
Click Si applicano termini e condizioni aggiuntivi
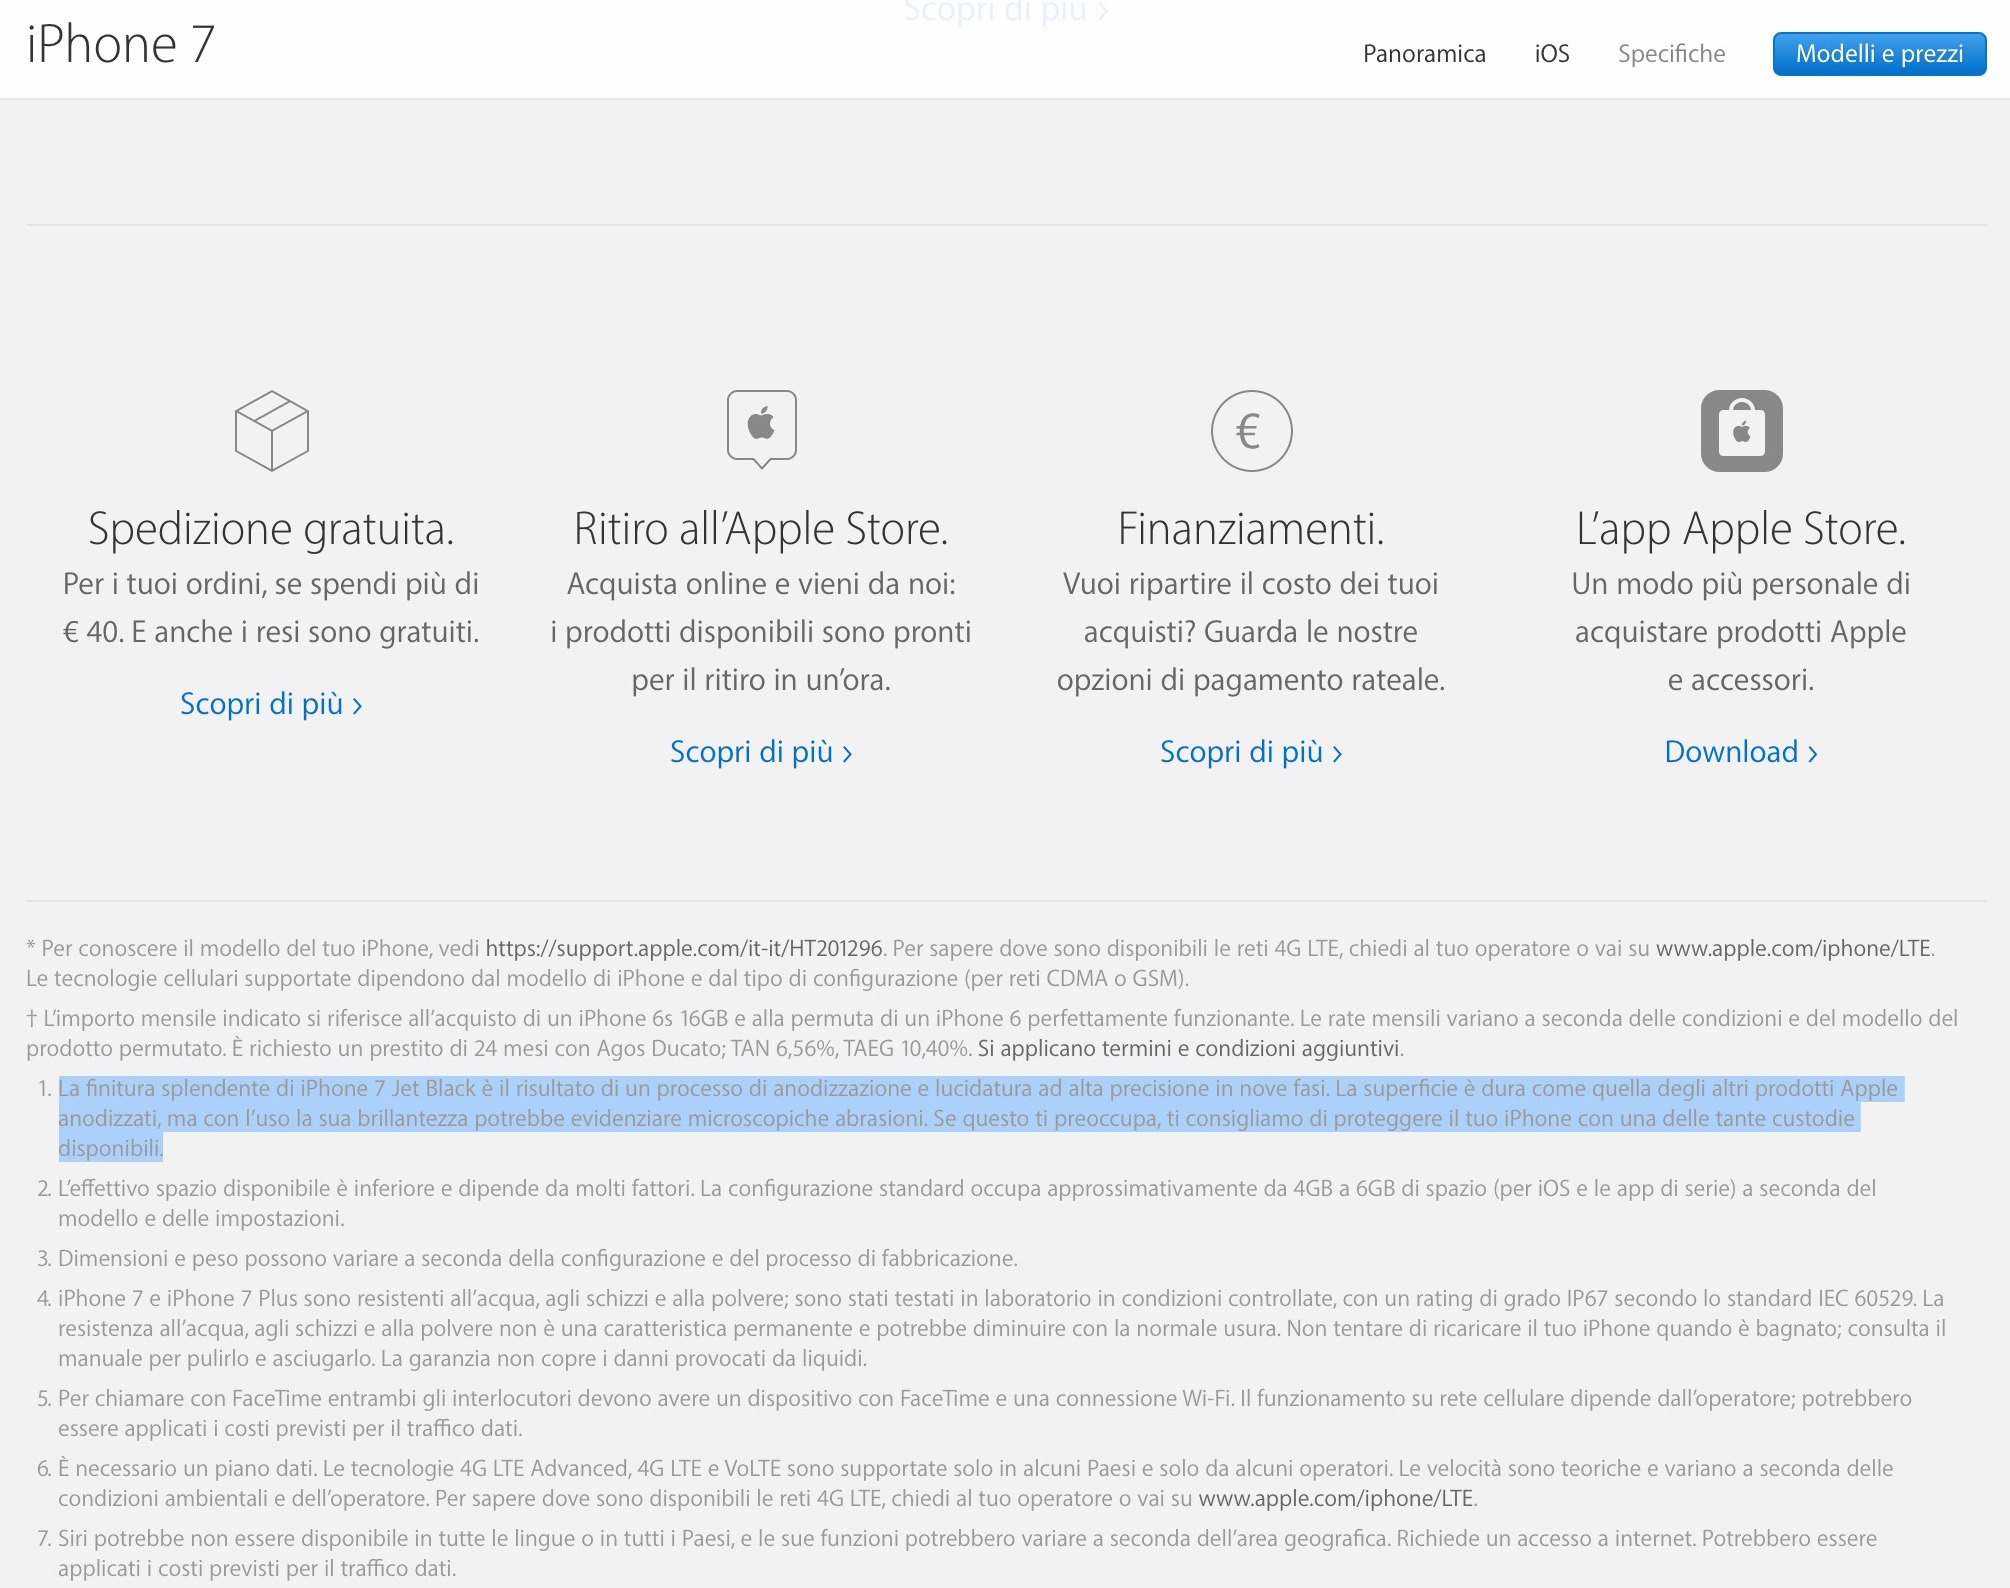point(1189,1048)
